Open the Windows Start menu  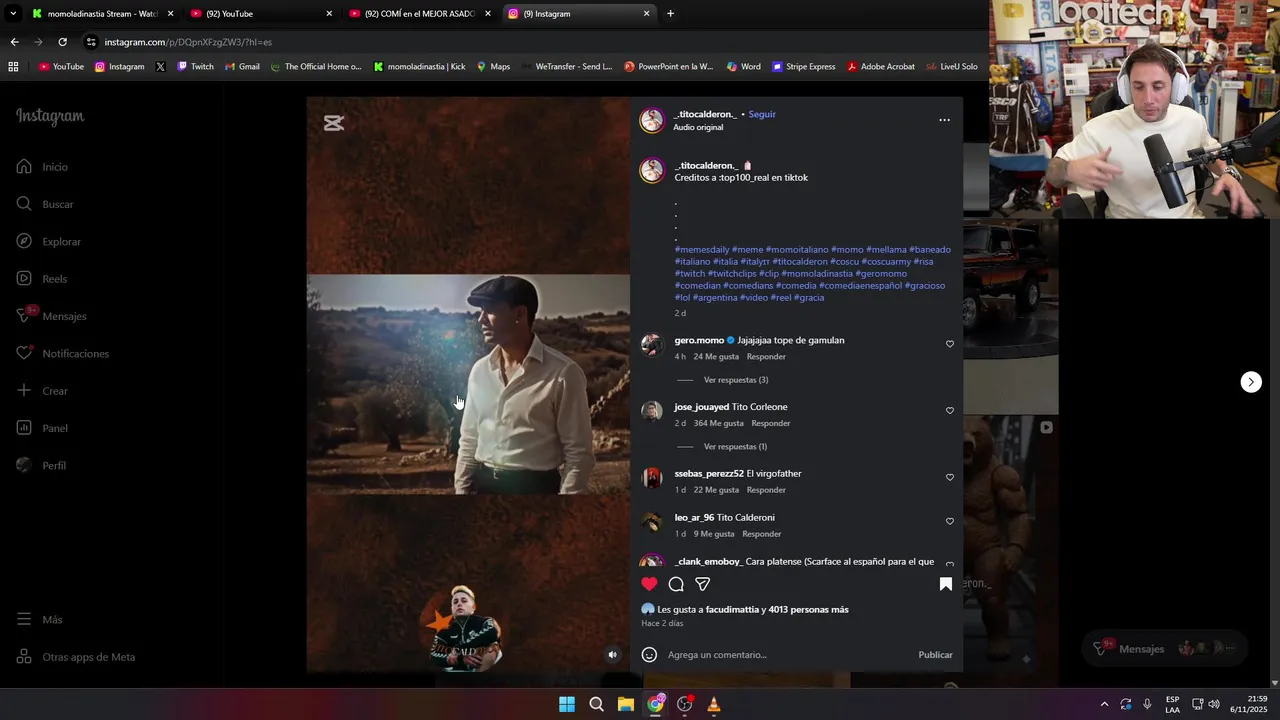567,704
